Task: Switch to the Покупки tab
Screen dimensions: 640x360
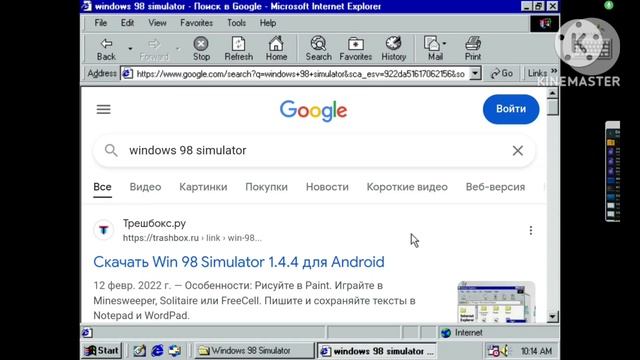Action: coord(266,187)
